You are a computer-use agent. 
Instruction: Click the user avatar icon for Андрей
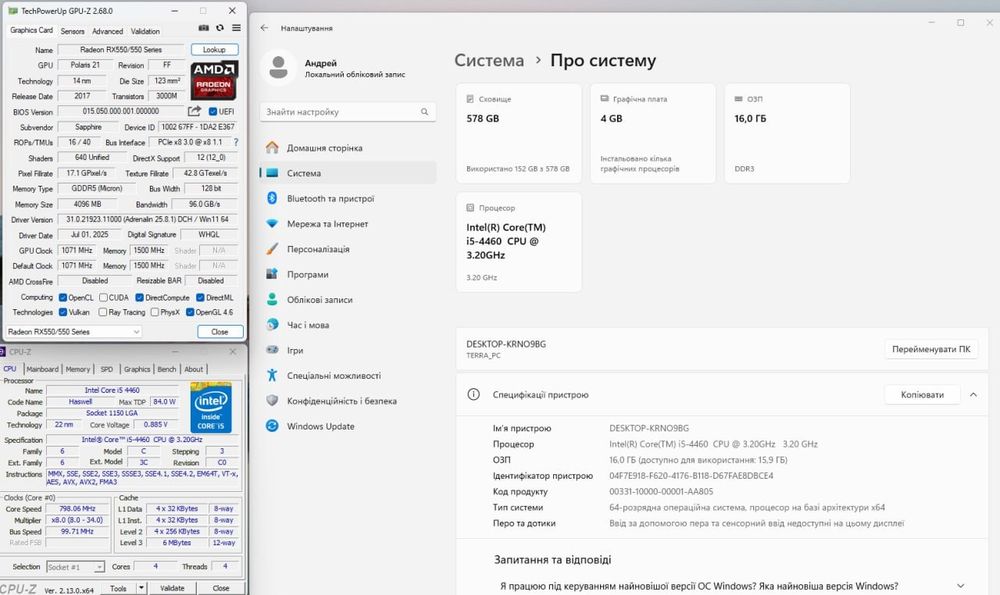tap(278, 68)
